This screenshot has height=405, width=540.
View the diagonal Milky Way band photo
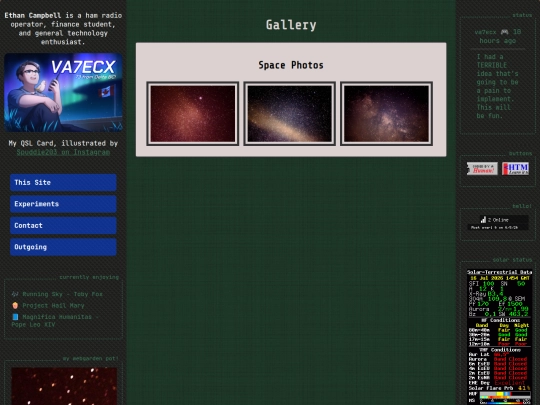[x=290, y=114]
